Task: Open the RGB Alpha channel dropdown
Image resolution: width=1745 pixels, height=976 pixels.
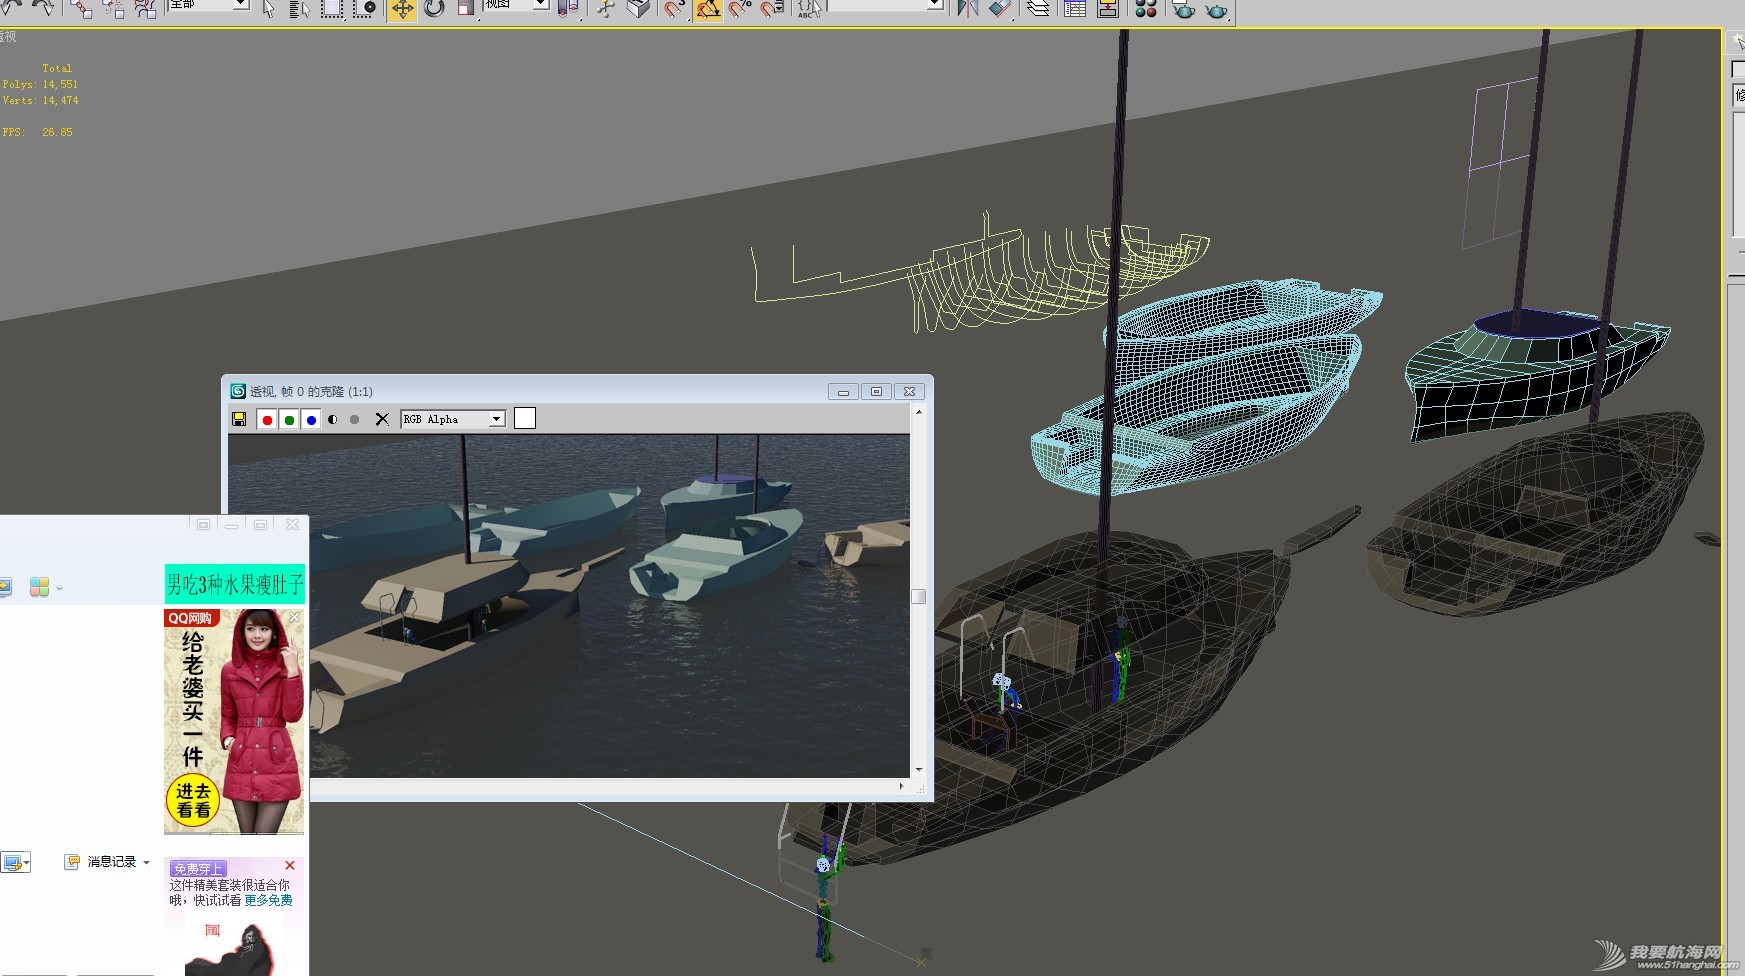Action: click(x=453, y=419)
